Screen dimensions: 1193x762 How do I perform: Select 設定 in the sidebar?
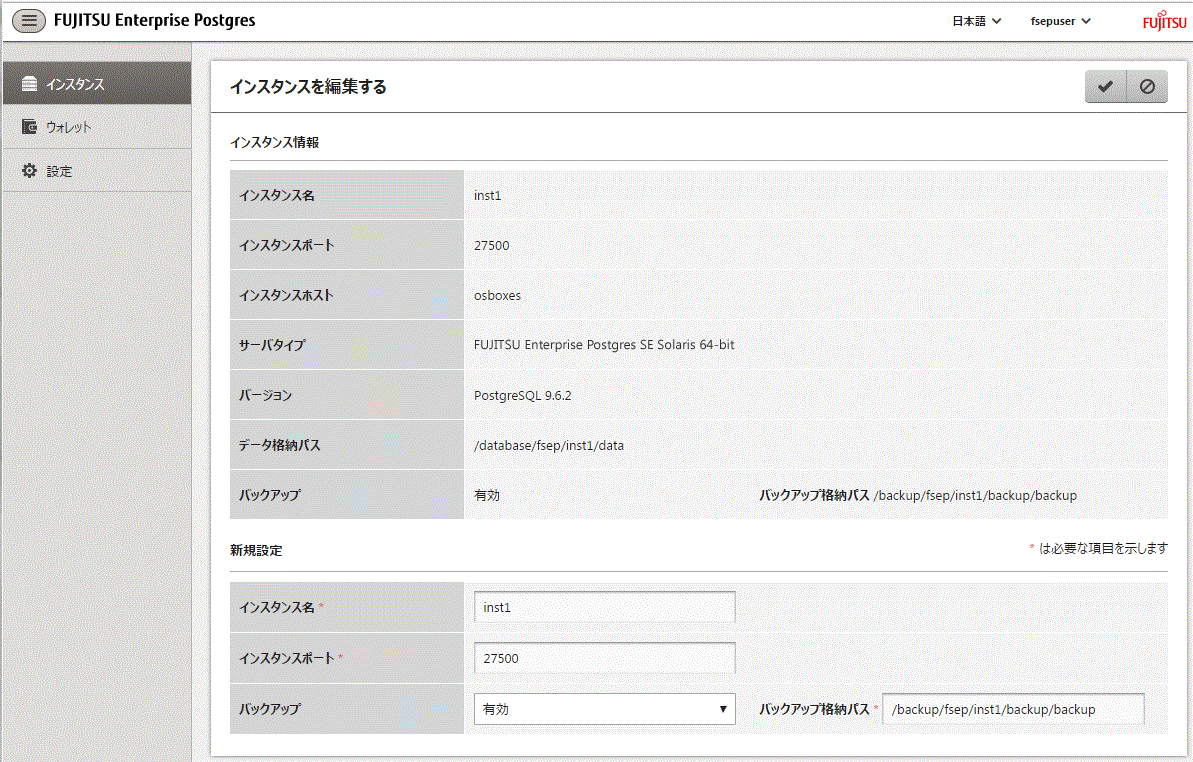[97, 170]
